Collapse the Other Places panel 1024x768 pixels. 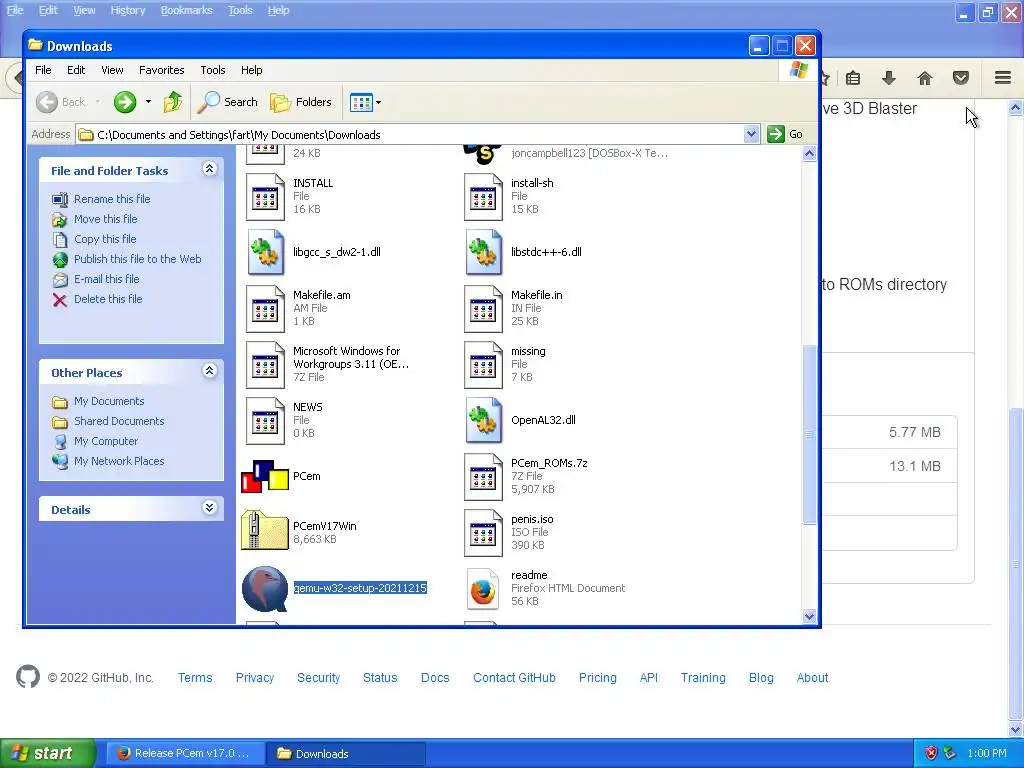(x=209, y=371)
